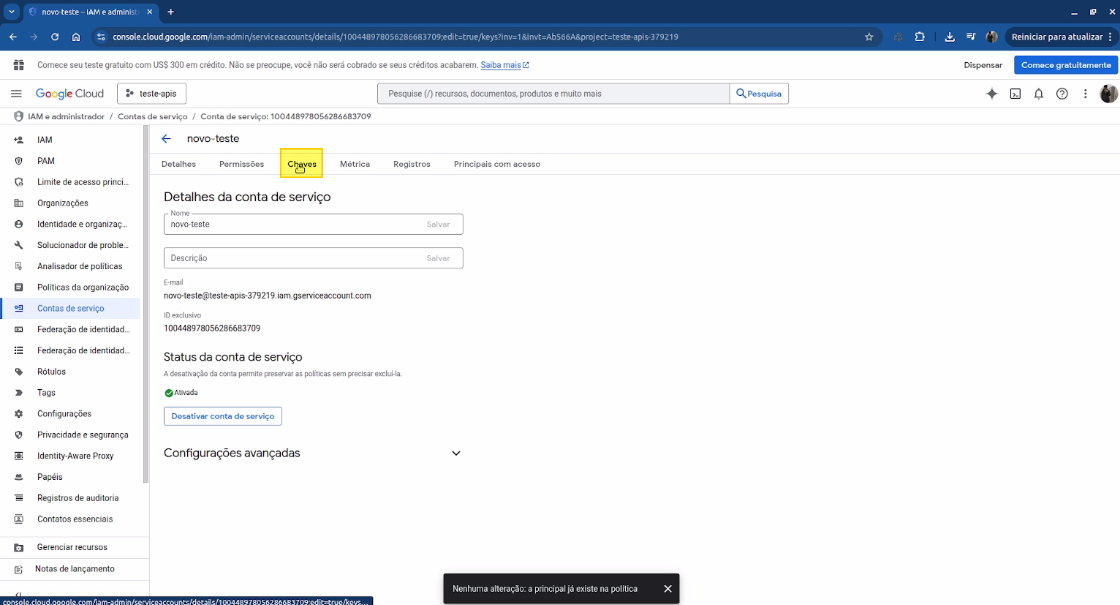Click the Pesquisa search button
Screen dimensions: 1120x605
click(x=759, y=94)
